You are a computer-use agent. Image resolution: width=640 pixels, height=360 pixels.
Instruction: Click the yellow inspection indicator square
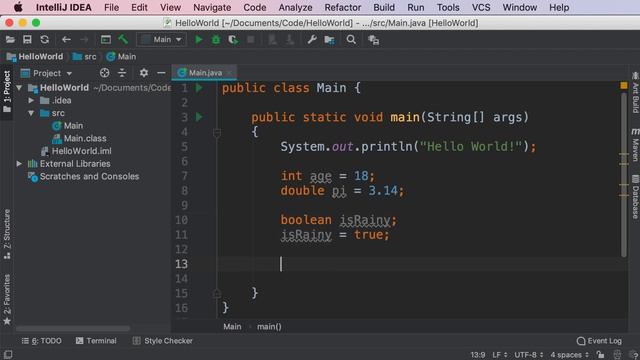pyautogui.click(x=624, y=85)
